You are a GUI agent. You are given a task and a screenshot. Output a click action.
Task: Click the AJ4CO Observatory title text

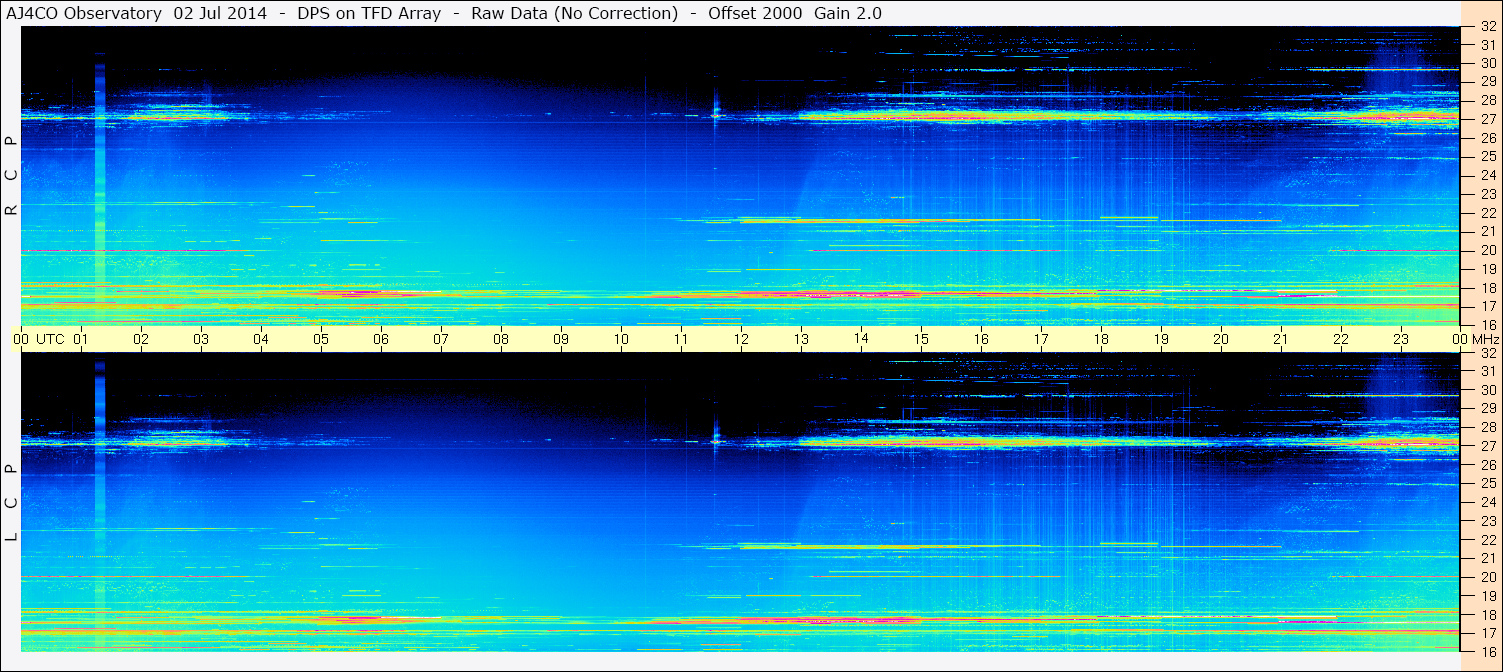coord(86,13)
